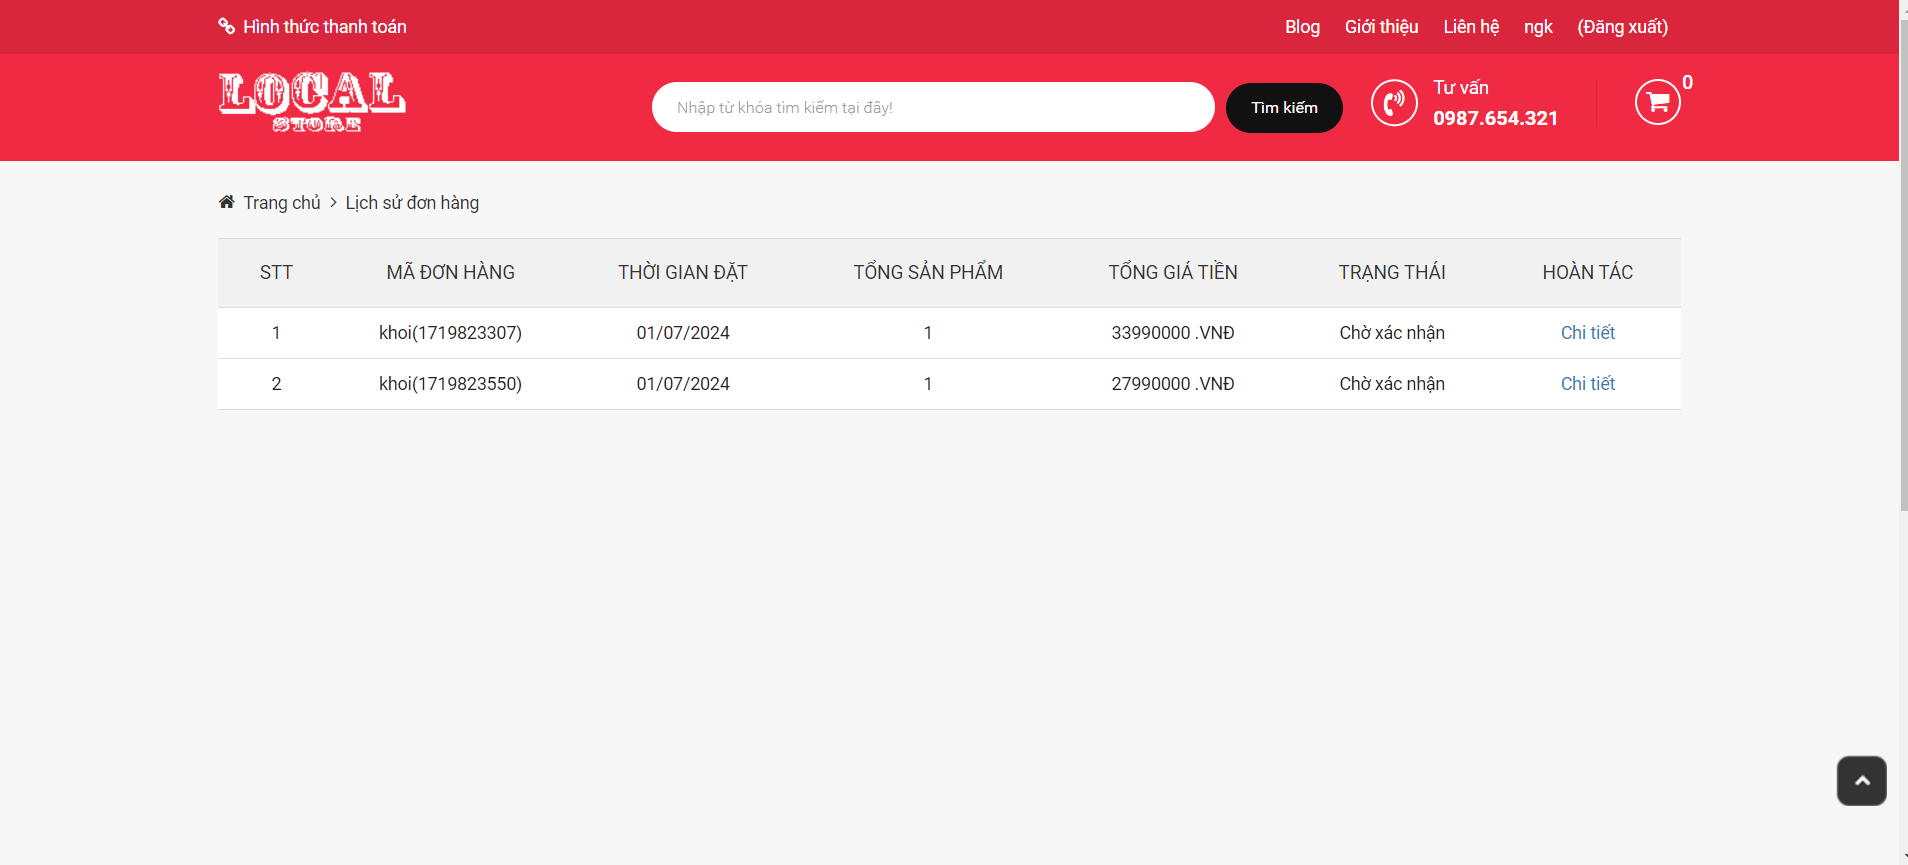The image size is (1908, 865).
Task: Open the Liên hệ menu item
Action: tap(1471, 27)
